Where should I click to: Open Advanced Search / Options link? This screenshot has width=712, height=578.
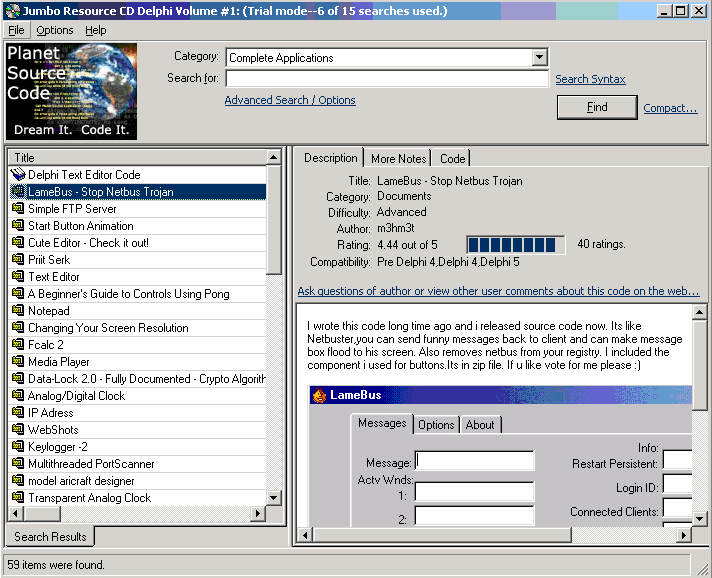[290, 100]
